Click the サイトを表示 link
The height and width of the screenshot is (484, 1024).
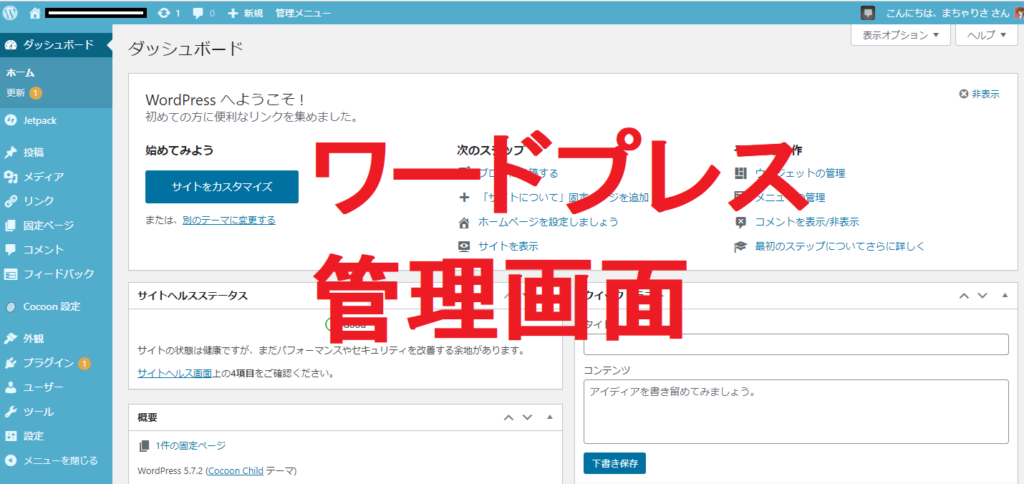click(x=508, y=246)
